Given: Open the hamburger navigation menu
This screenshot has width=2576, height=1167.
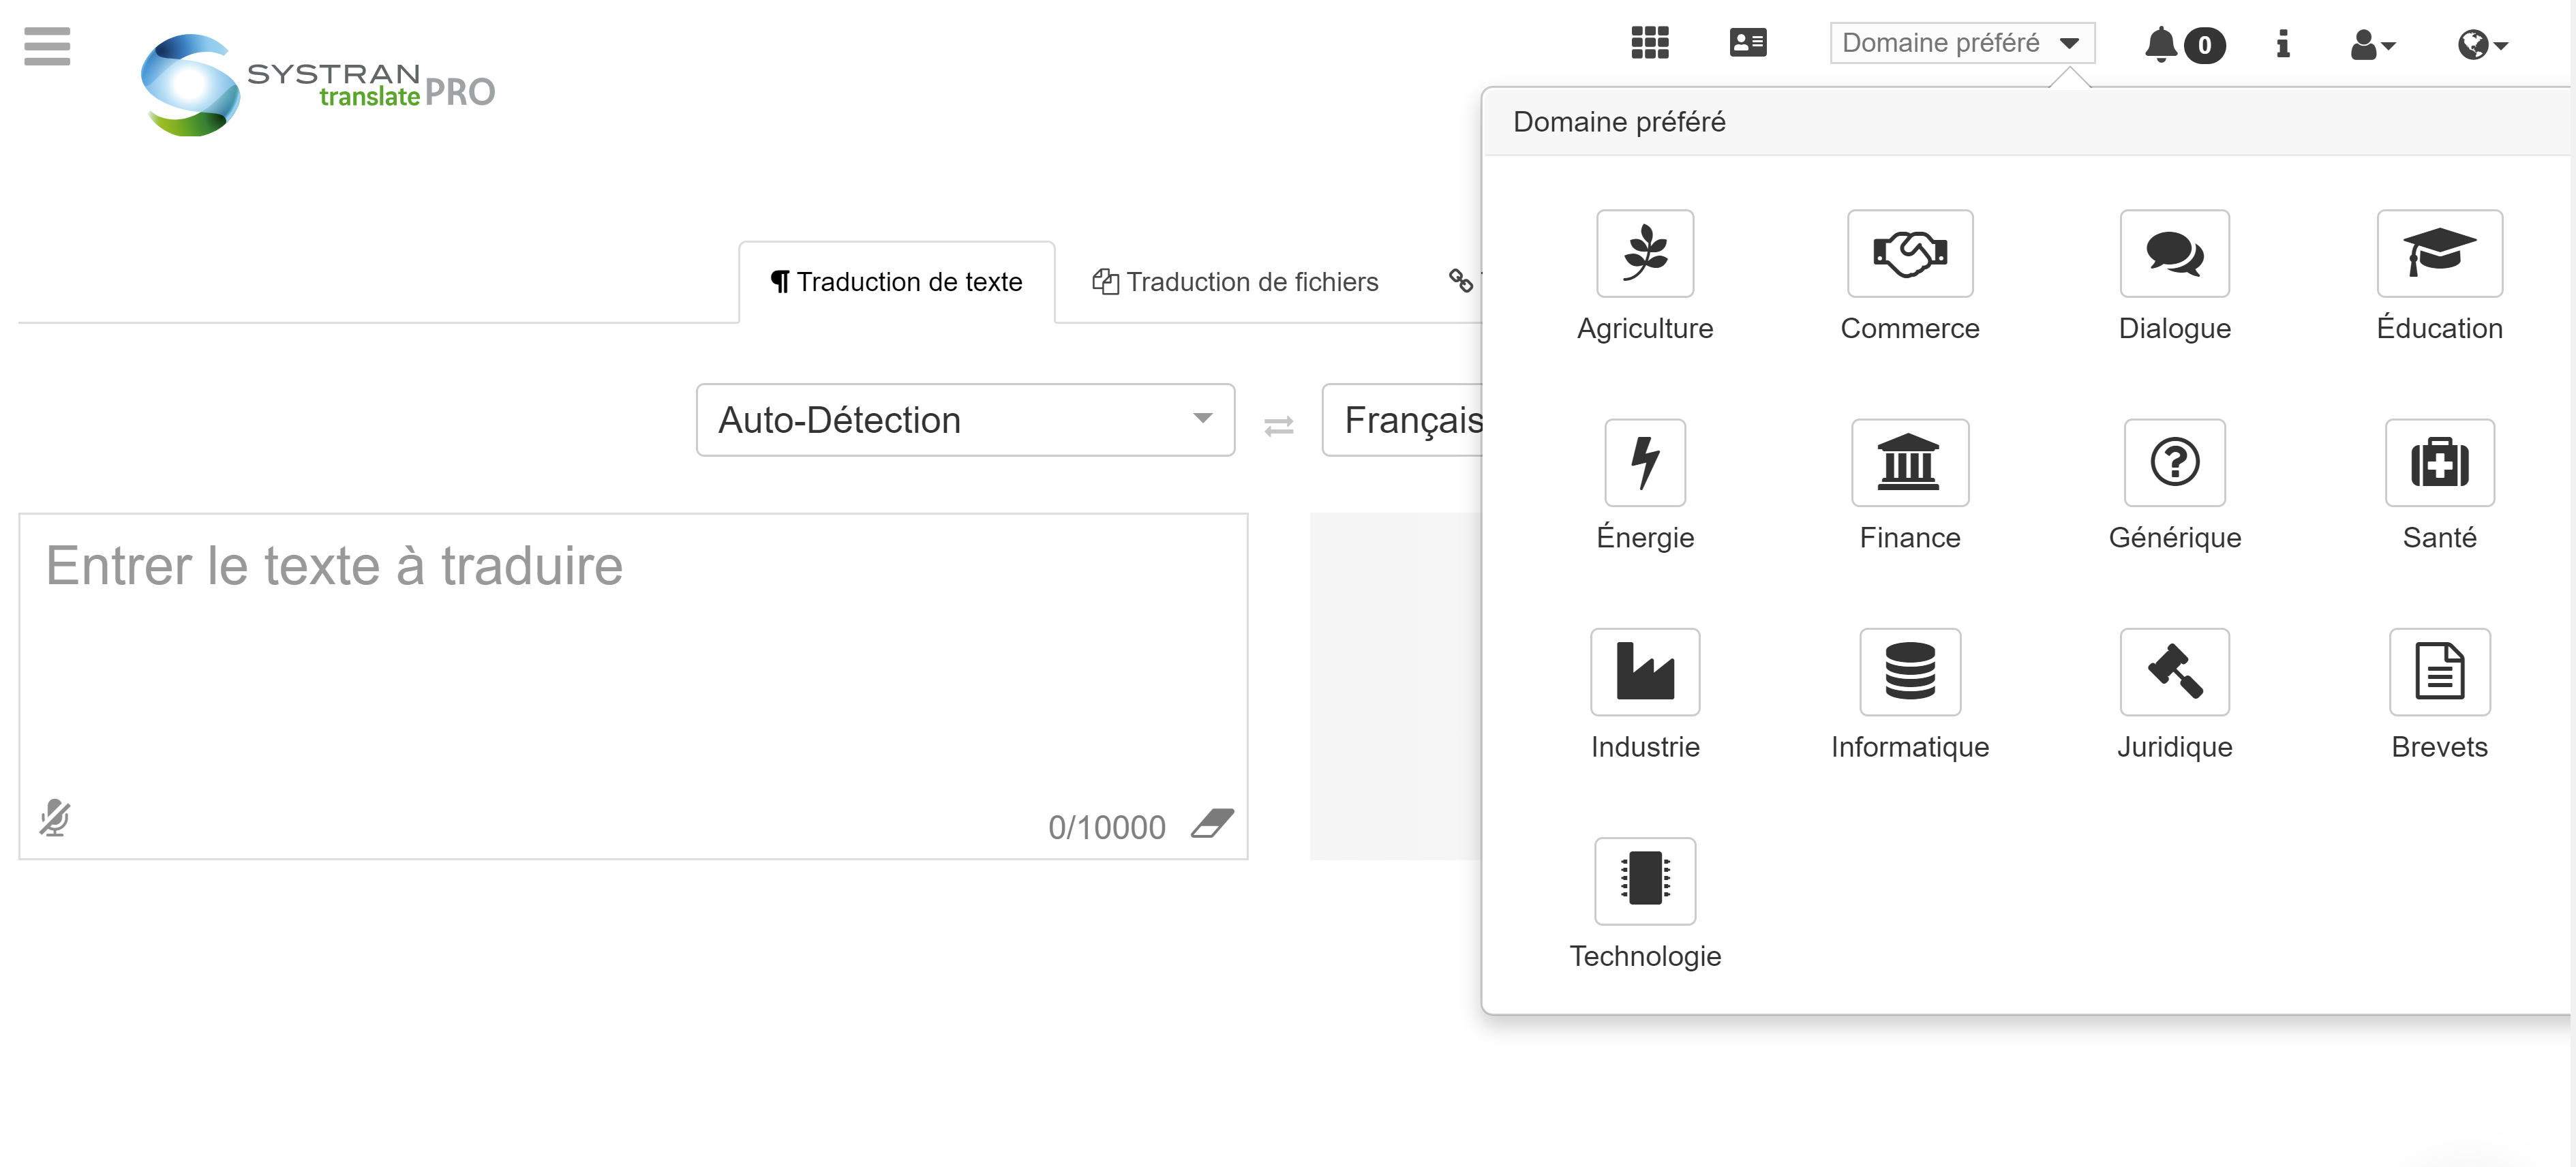Looking at the screenshot, I should click(x=47, y=46).
